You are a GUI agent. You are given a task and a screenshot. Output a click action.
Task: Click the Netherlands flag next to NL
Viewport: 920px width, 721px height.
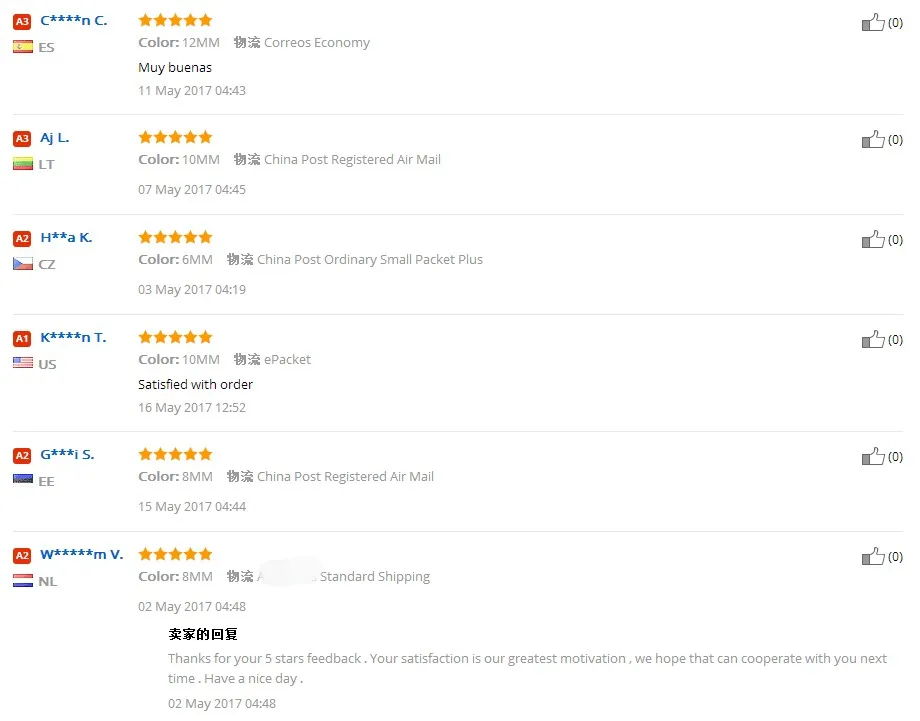23,581
